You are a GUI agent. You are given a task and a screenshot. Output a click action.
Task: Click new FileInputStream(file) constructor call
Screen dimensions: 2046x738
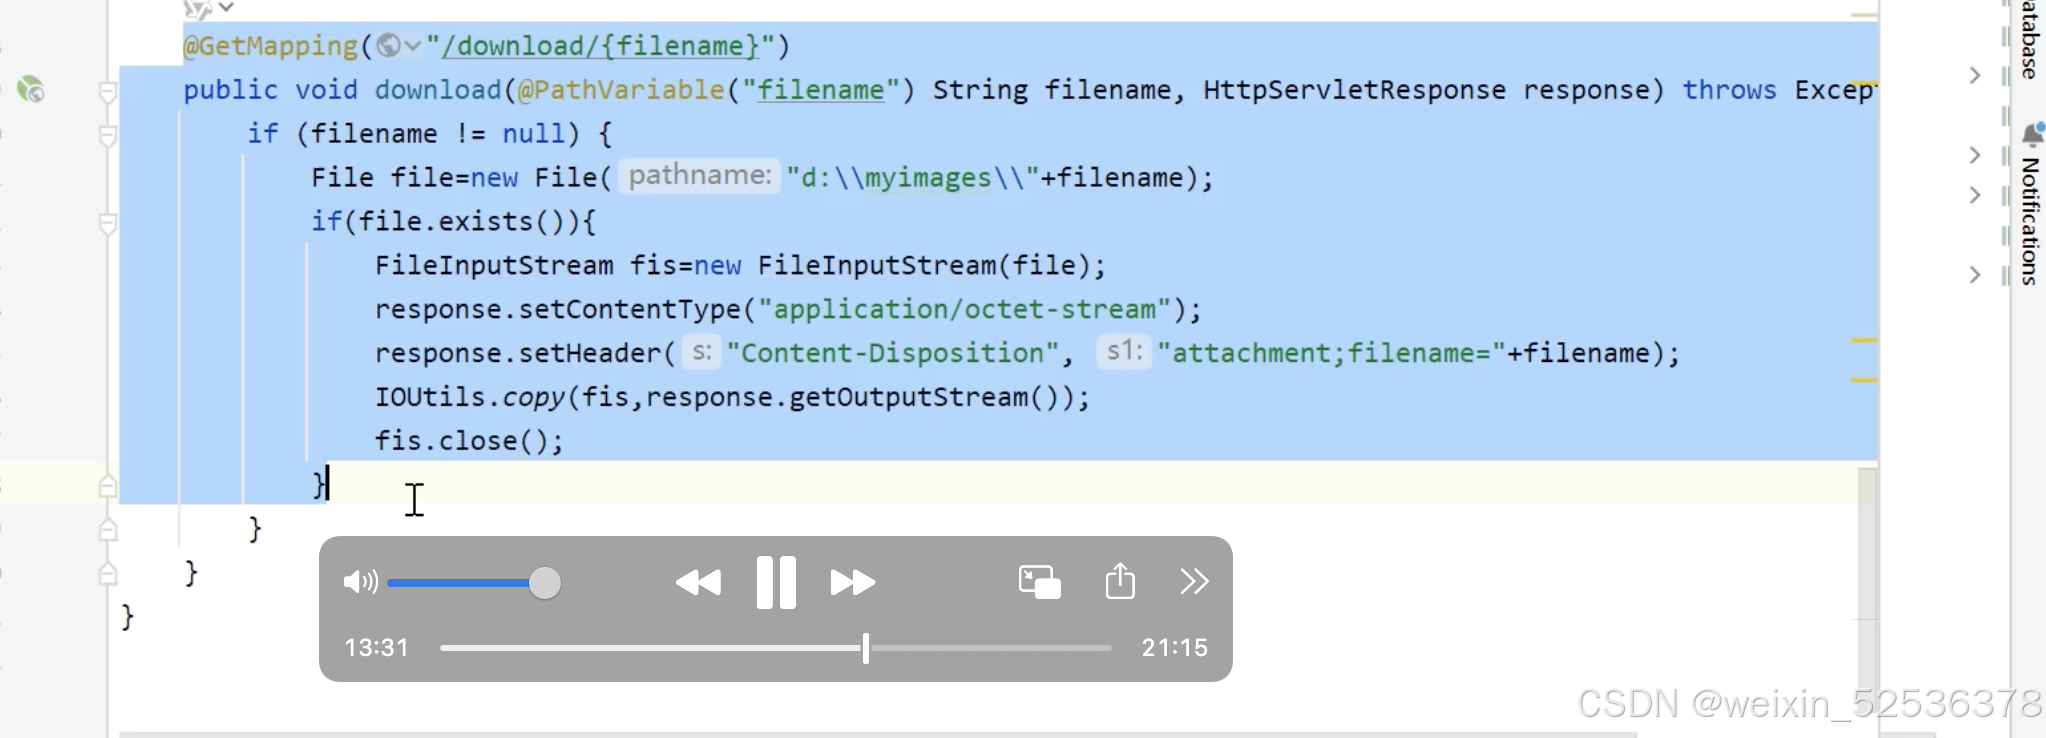(900, 265)
